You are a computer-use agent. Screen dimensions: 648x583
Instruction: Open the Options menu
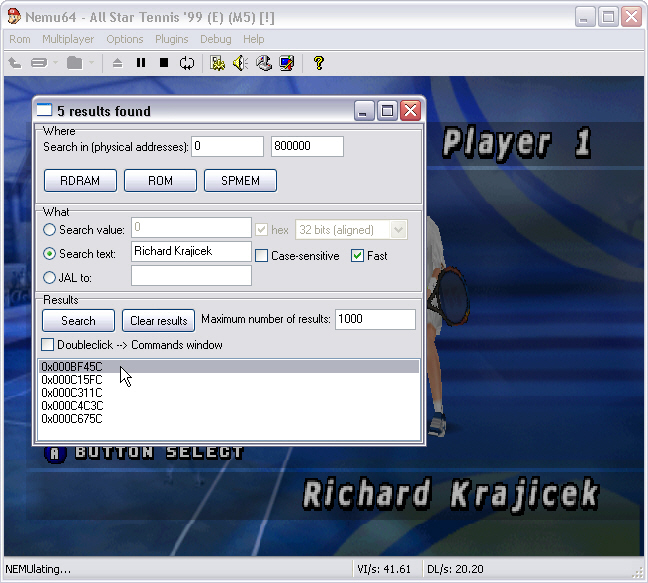[125, 39]
